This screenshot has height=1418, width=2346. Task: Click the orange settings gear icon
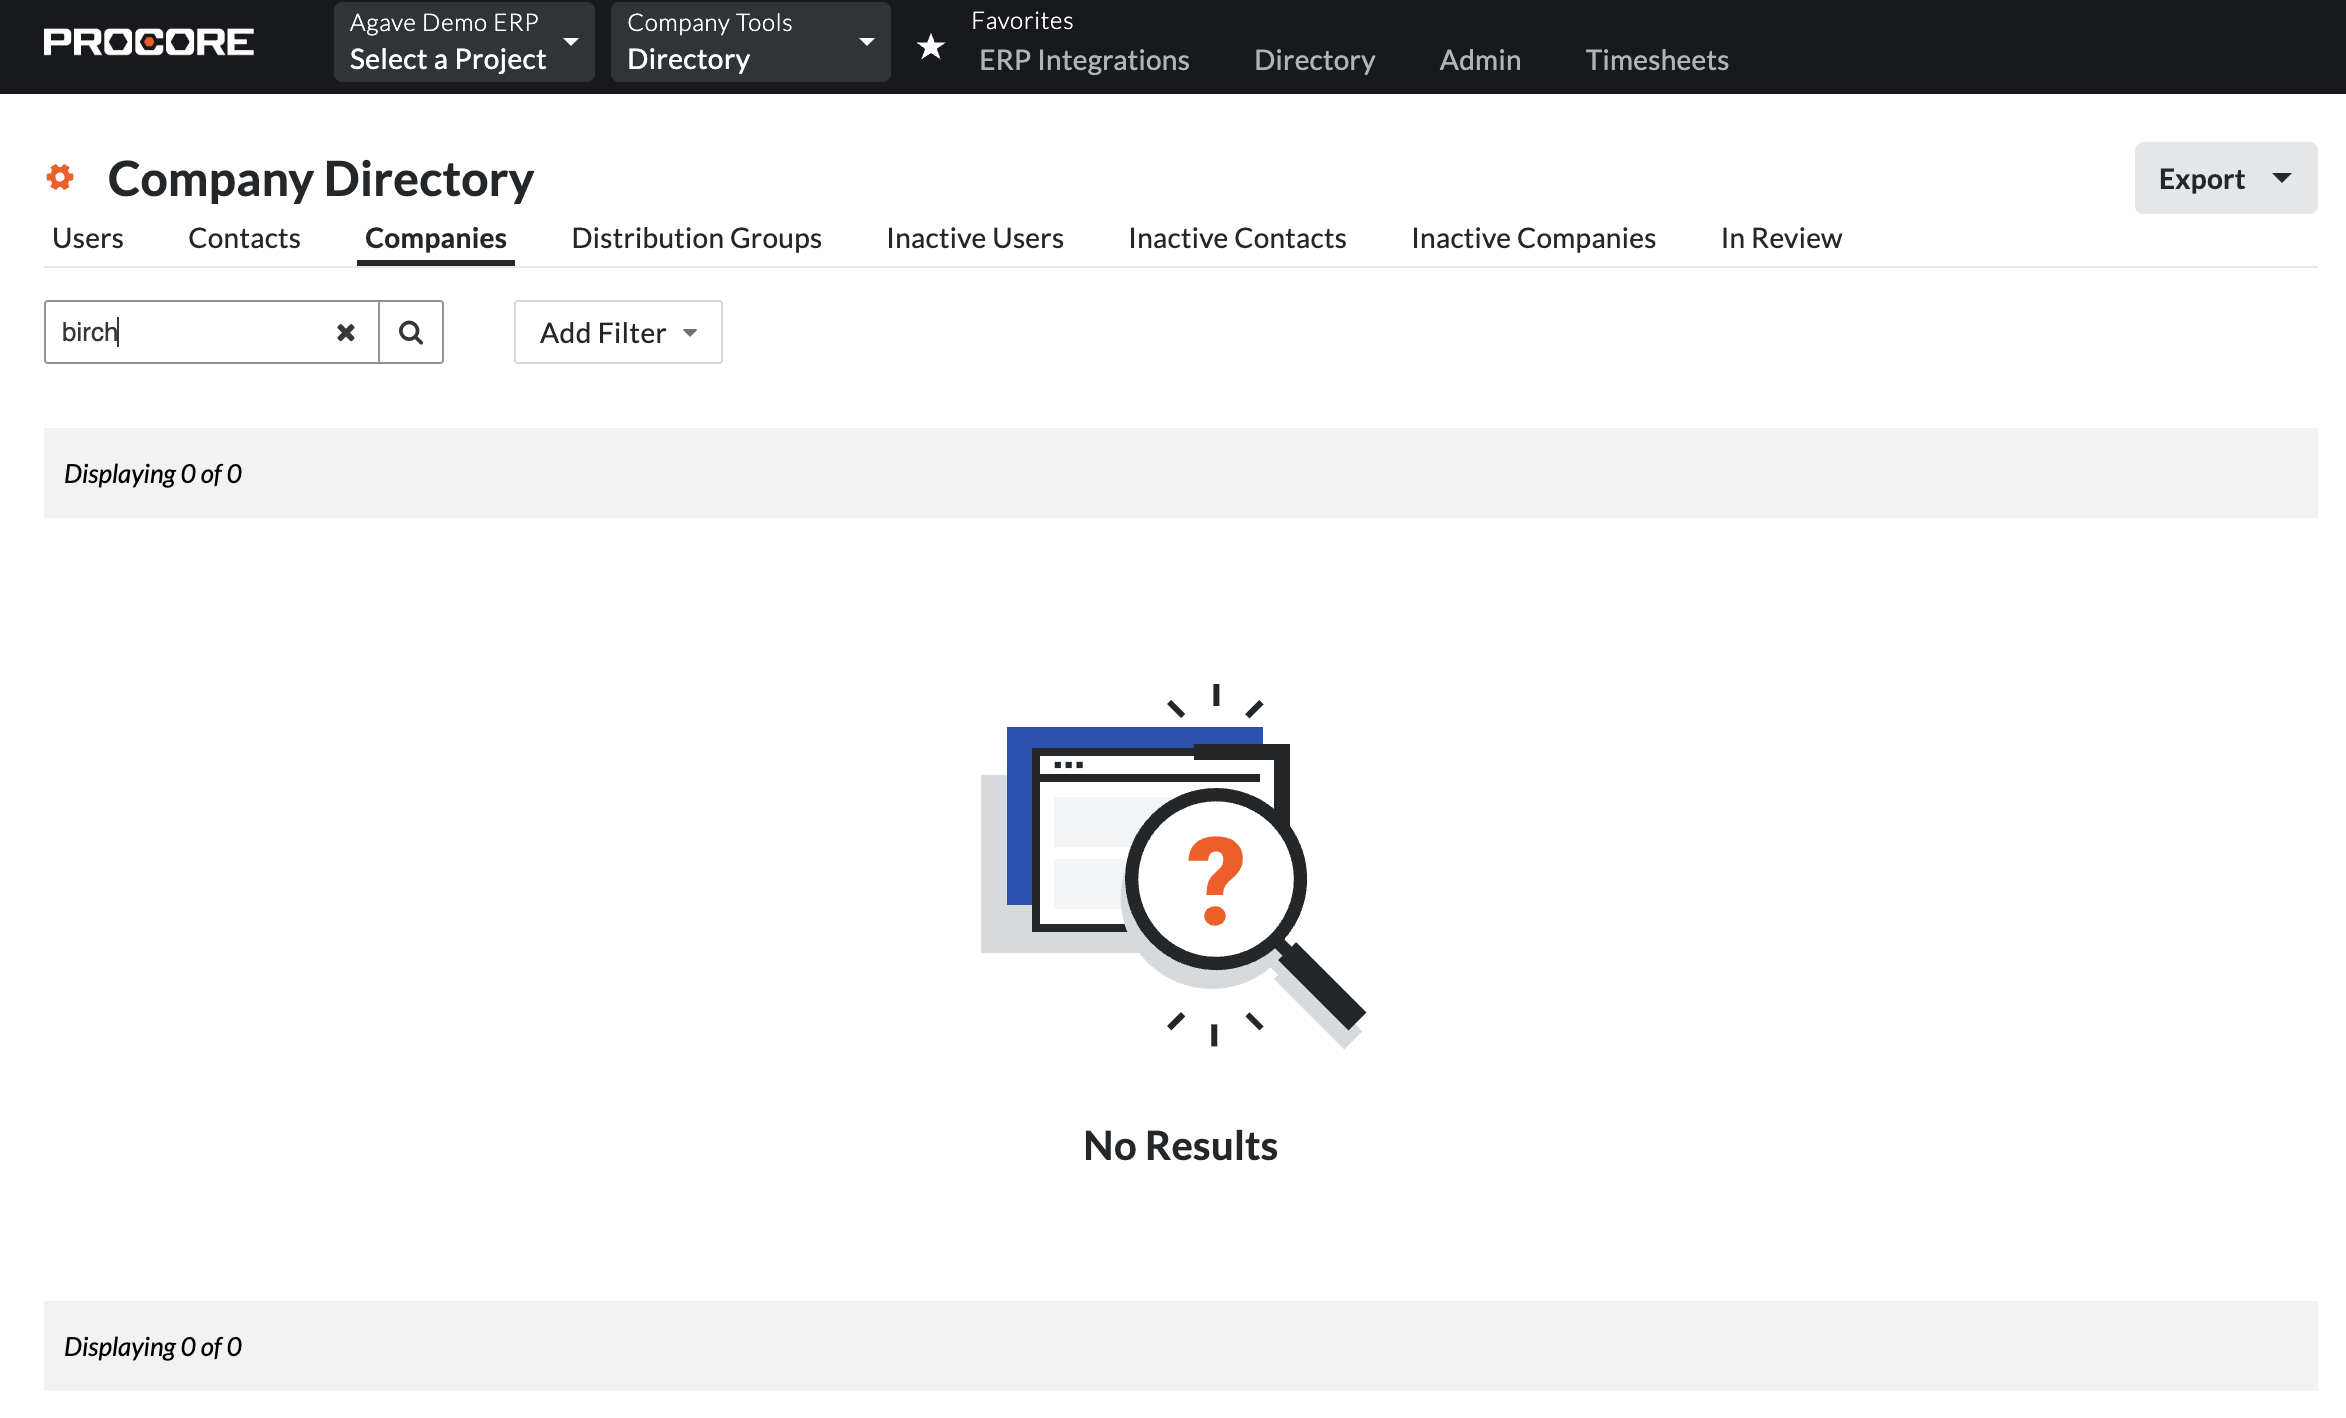point(60,178)
